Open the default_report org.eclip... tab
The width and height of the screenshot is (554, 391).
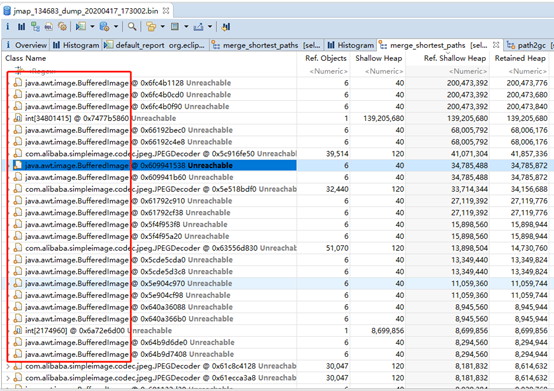[x=155, y=45]
